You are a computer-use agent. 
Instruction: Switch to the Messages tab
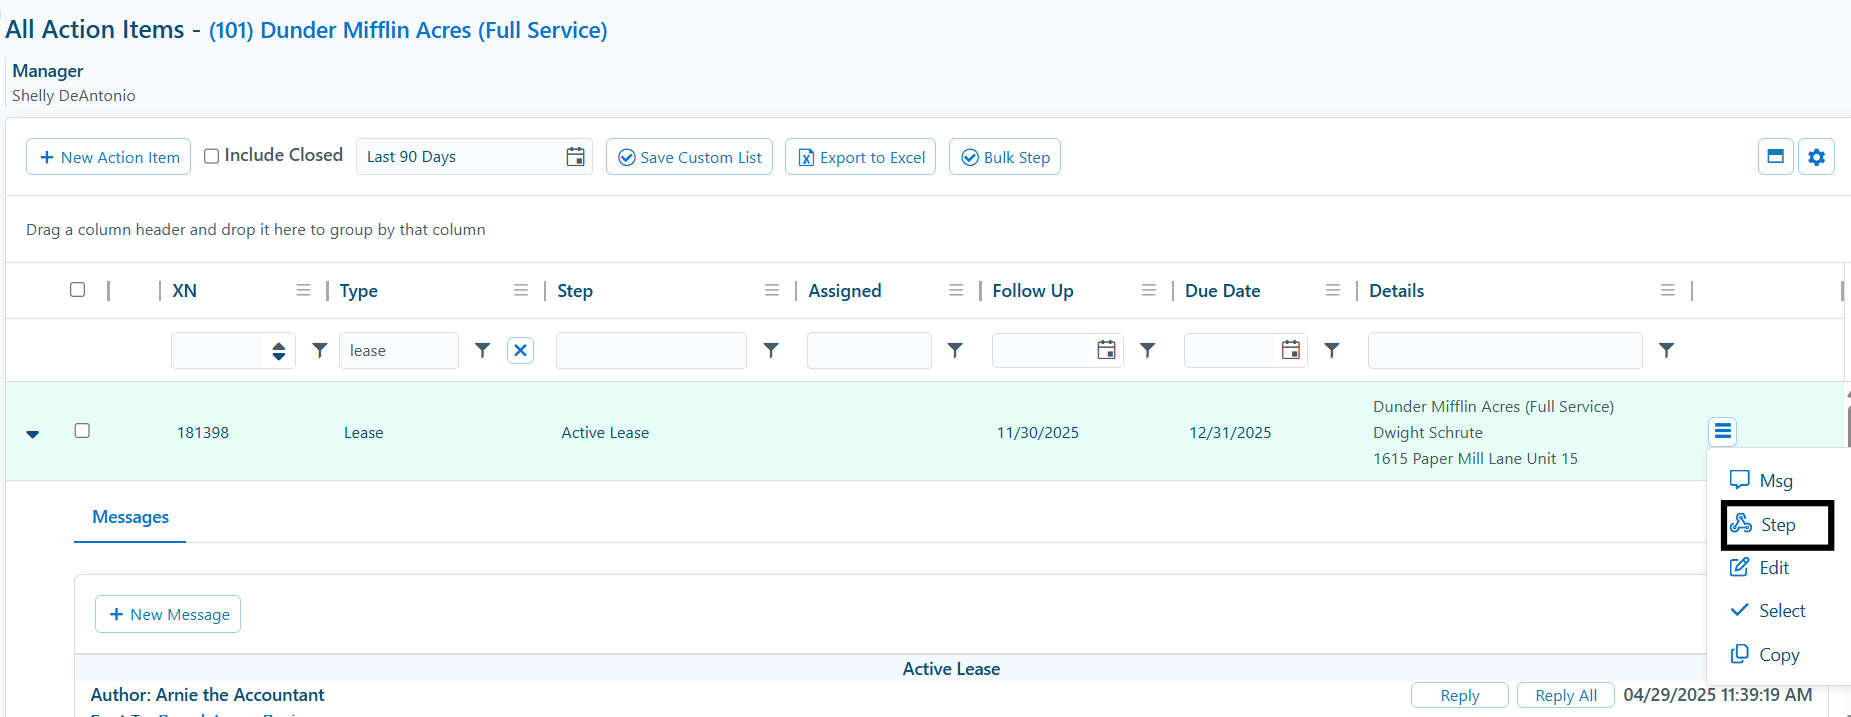click(130, 517)
